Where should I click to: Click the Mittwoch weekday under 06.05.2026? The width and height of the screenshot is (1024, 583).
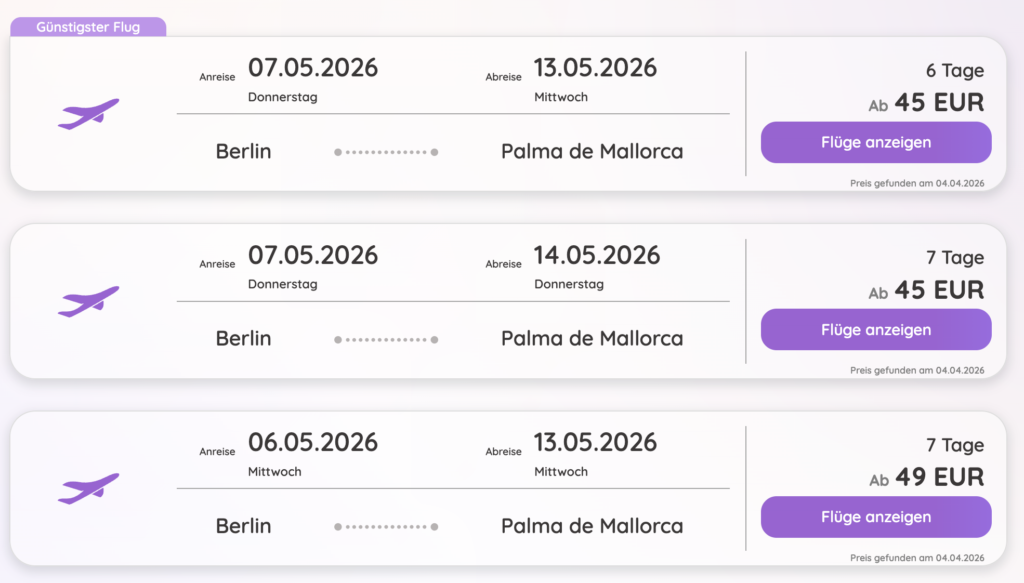[275, 471]
